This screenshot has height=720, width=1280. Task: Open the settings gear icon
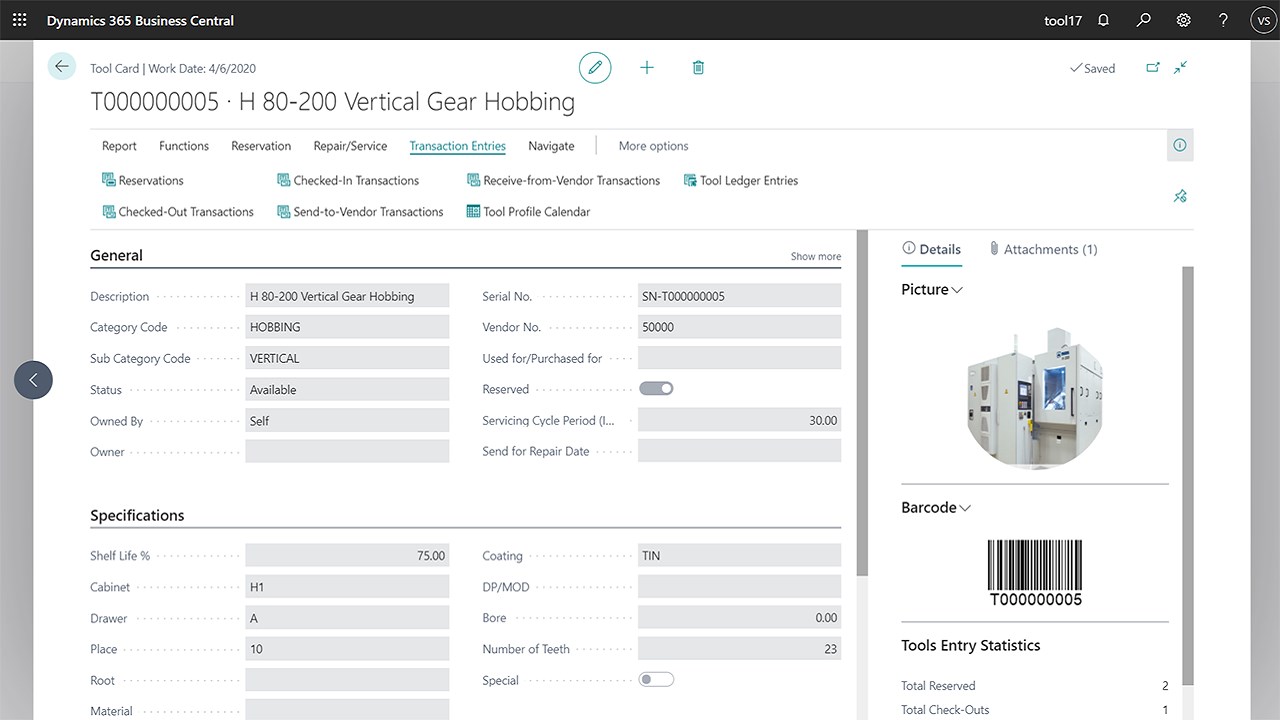coord(1184,20)
